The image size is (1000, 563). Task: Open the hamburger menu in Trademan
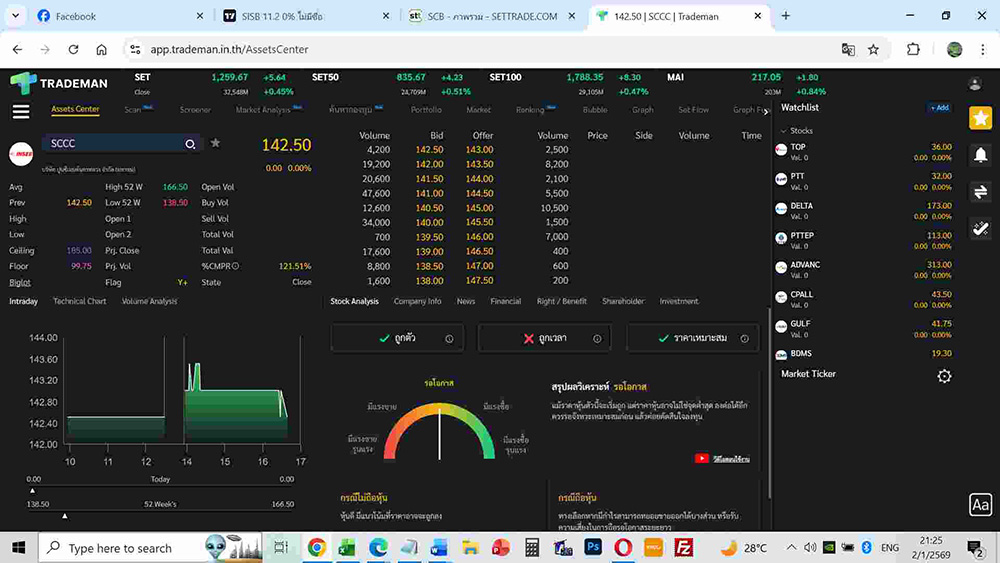click(20, 111)
